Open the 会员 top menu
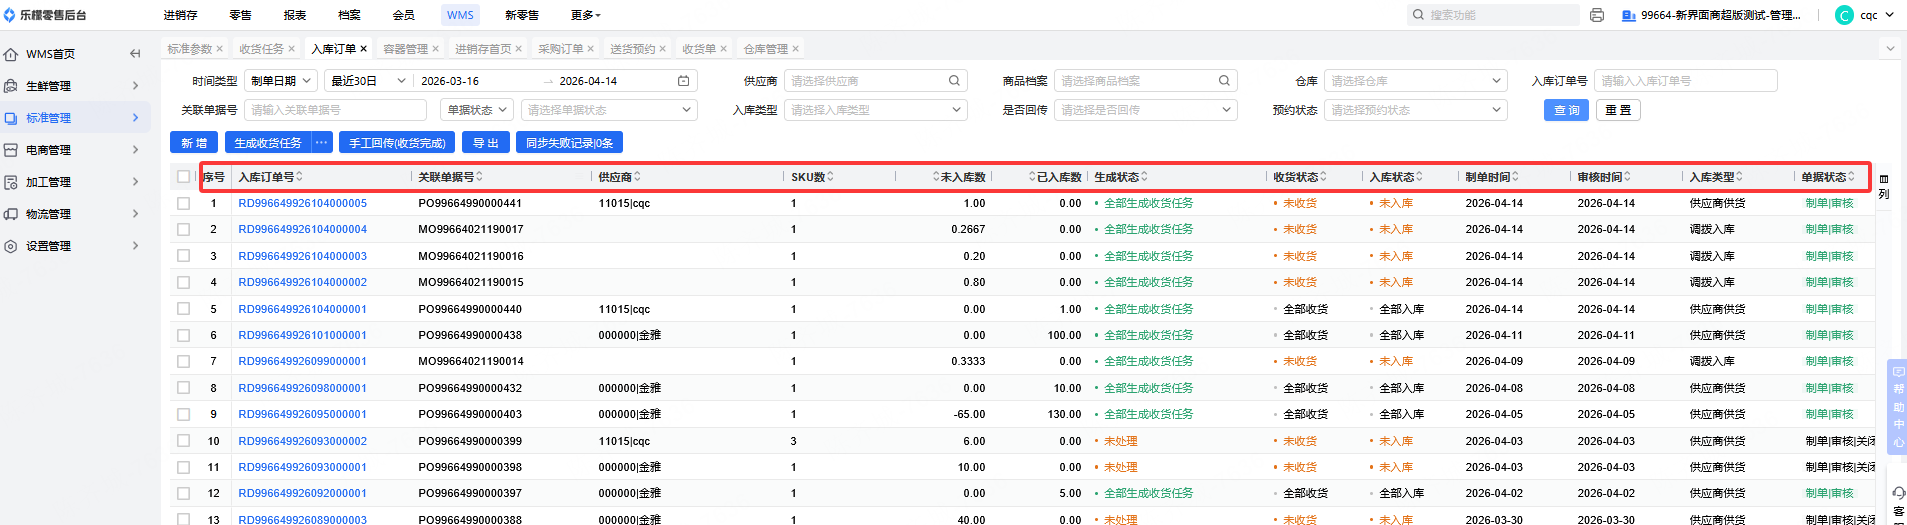The height and width of the screenshot is (525, 1907). click(404, 15)
